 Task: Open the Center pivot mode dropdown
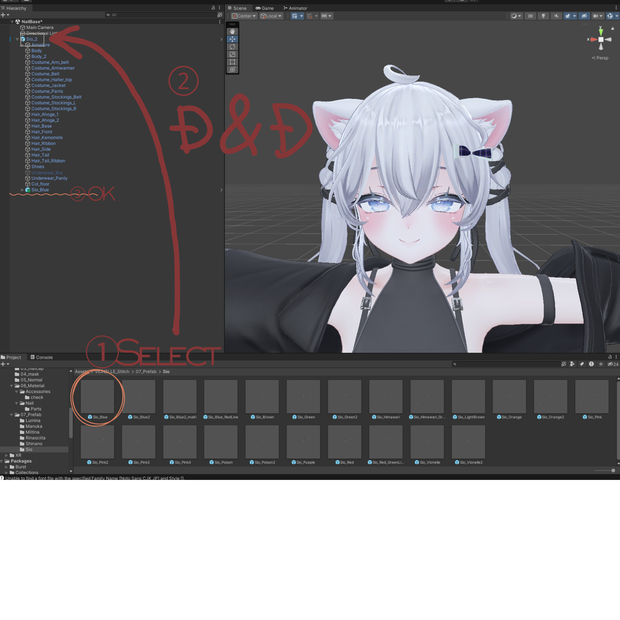(x=244, y=16)
